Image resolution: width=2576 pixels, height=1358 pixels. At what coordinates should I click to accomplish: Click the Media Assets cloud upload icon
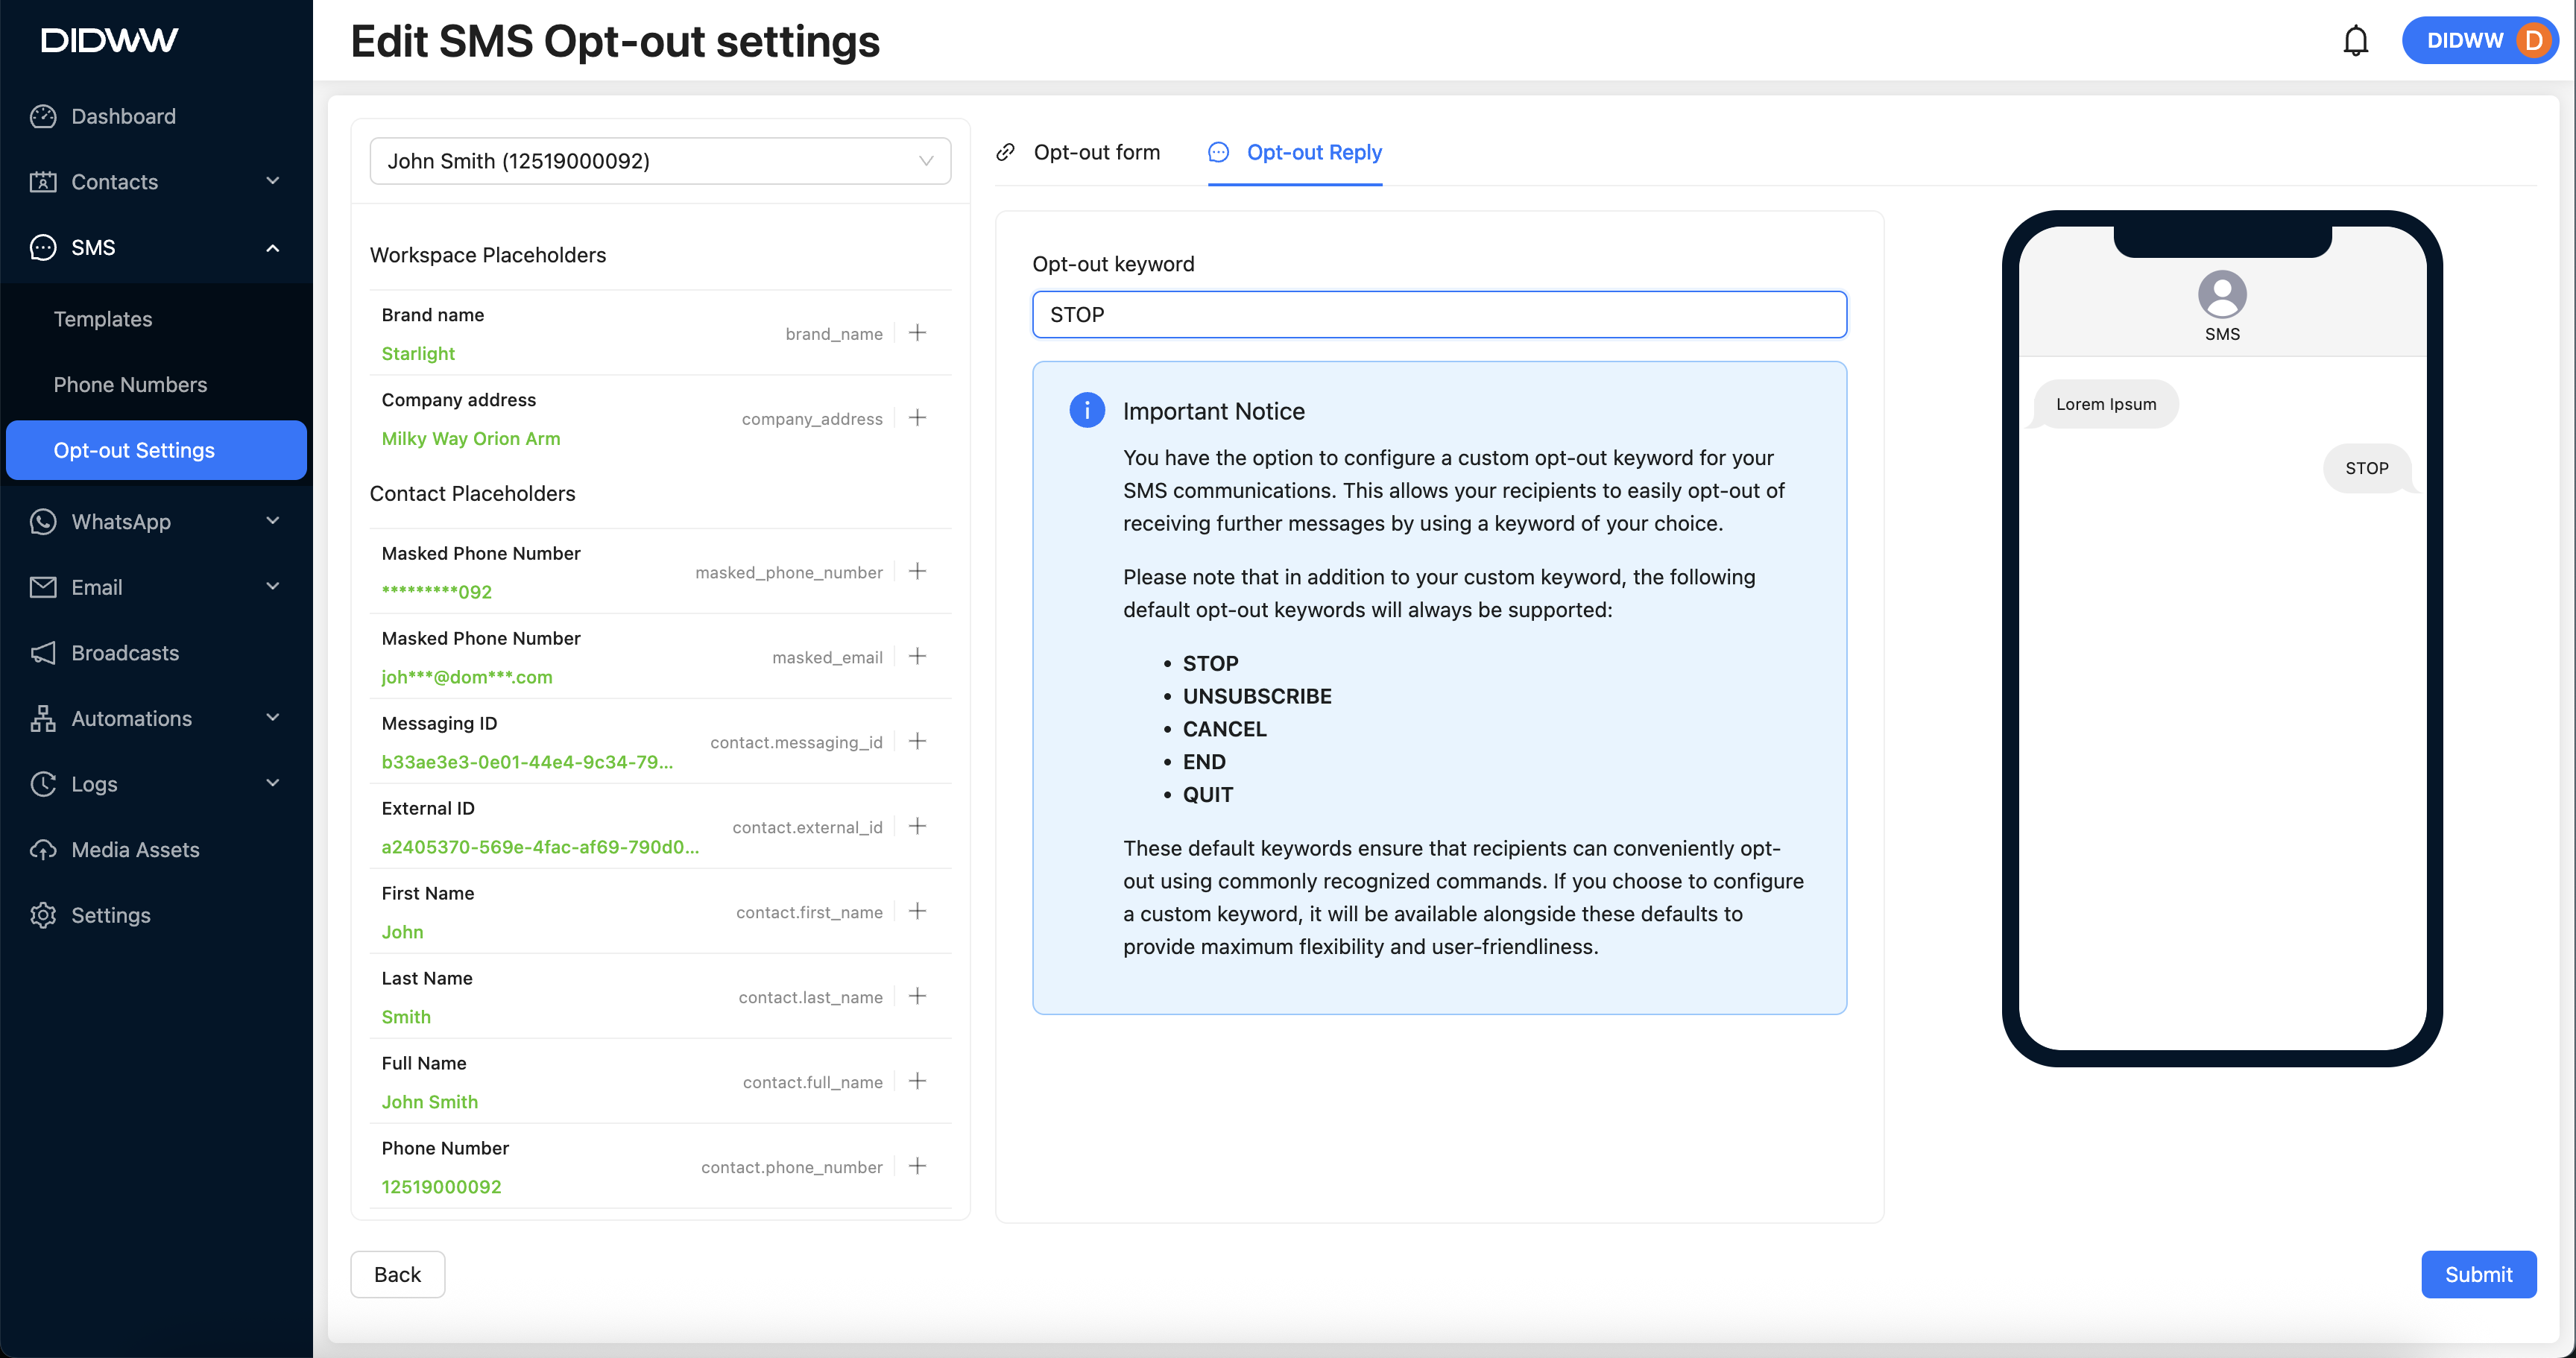(x=43, y=850)
